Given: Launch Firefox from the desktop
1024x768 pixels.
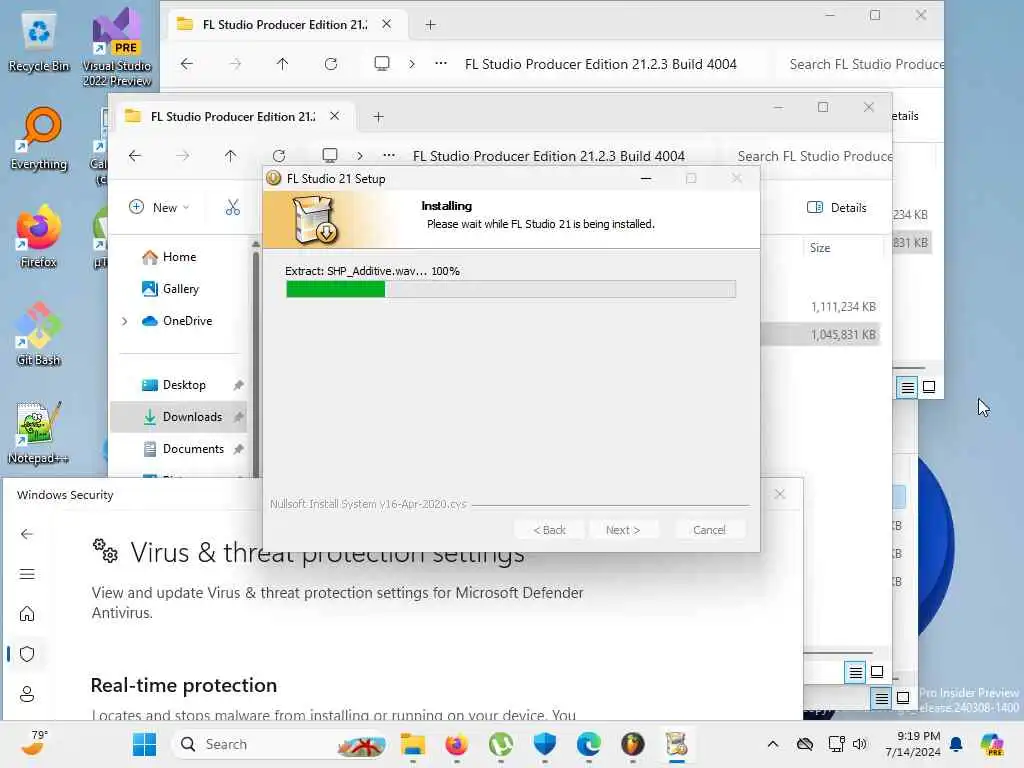Looking at the screenshot, I should (39, 236).
